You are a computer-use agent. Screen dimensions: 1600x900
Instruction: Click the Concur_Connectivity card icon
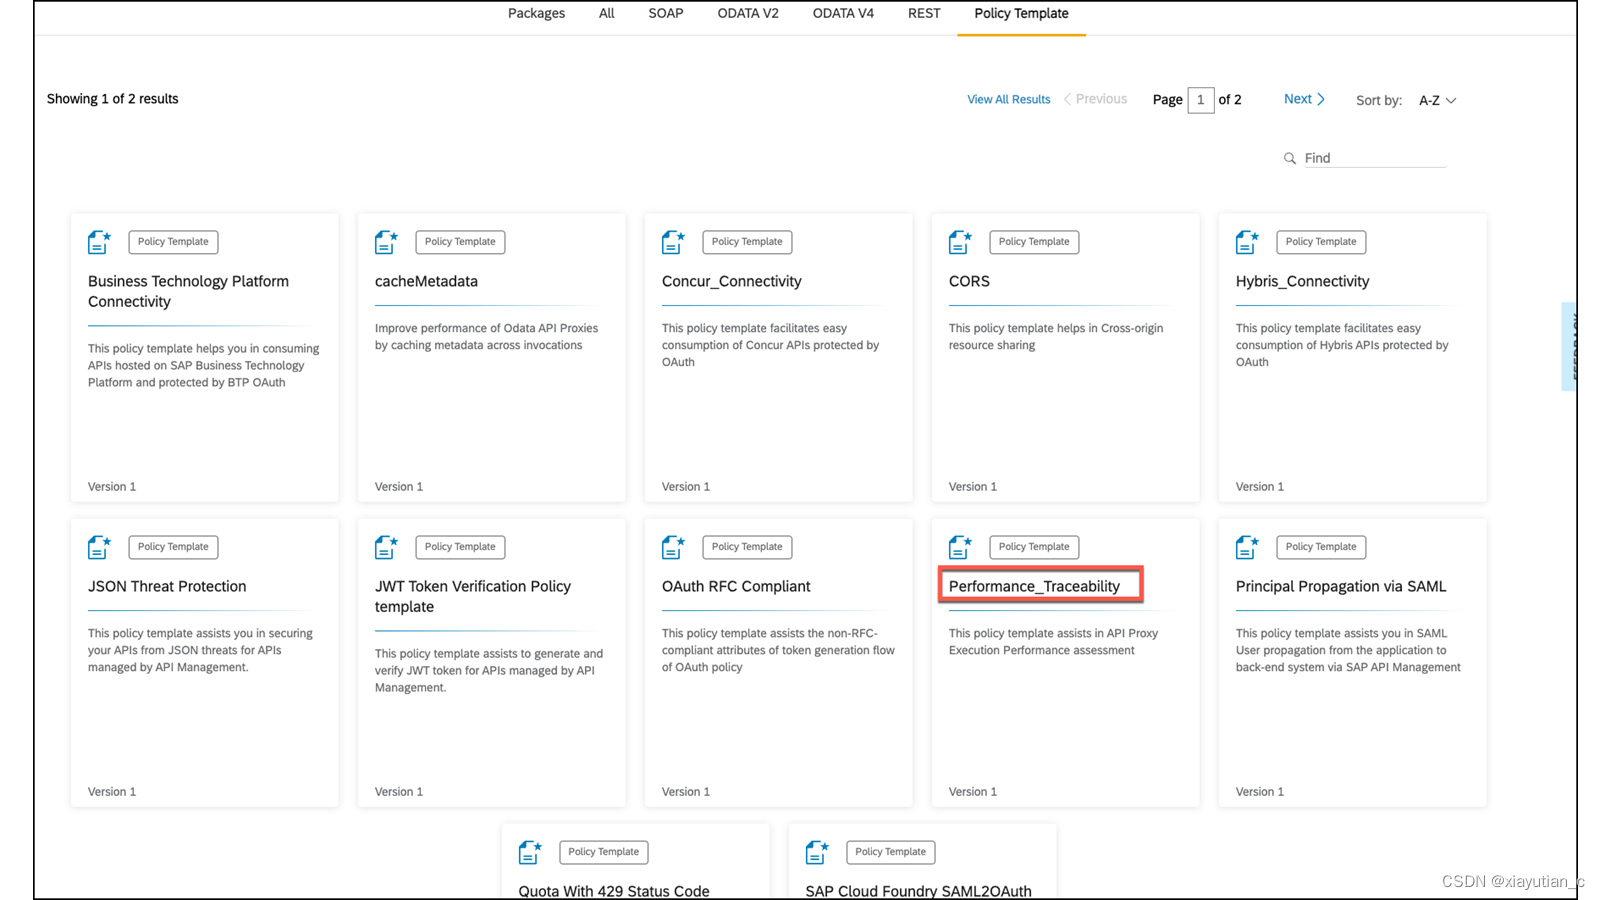coord(673,242)
